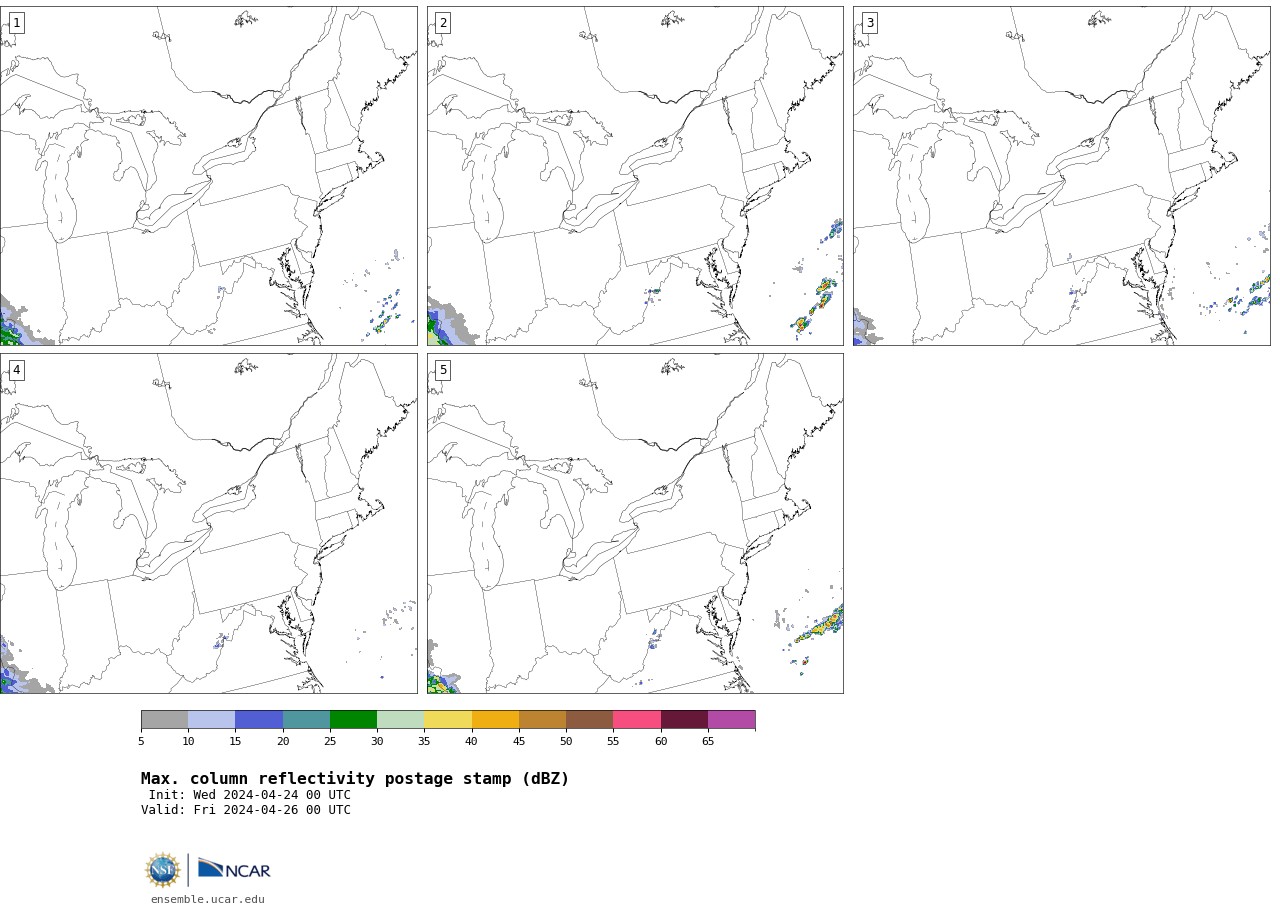Select the pale green 30-35 dBZ swatch
The image size is (1280, 910).
pyautogui.click(x=401, y=720)
